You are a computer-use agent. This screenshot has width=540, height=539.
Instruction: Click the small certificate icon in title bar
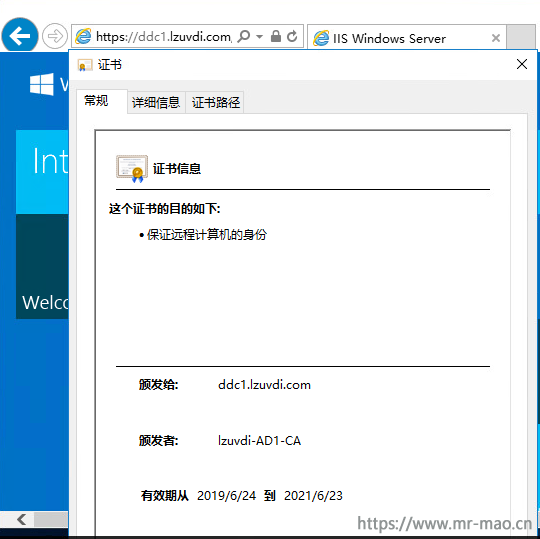pyautogui.click(x=85, y=65)
